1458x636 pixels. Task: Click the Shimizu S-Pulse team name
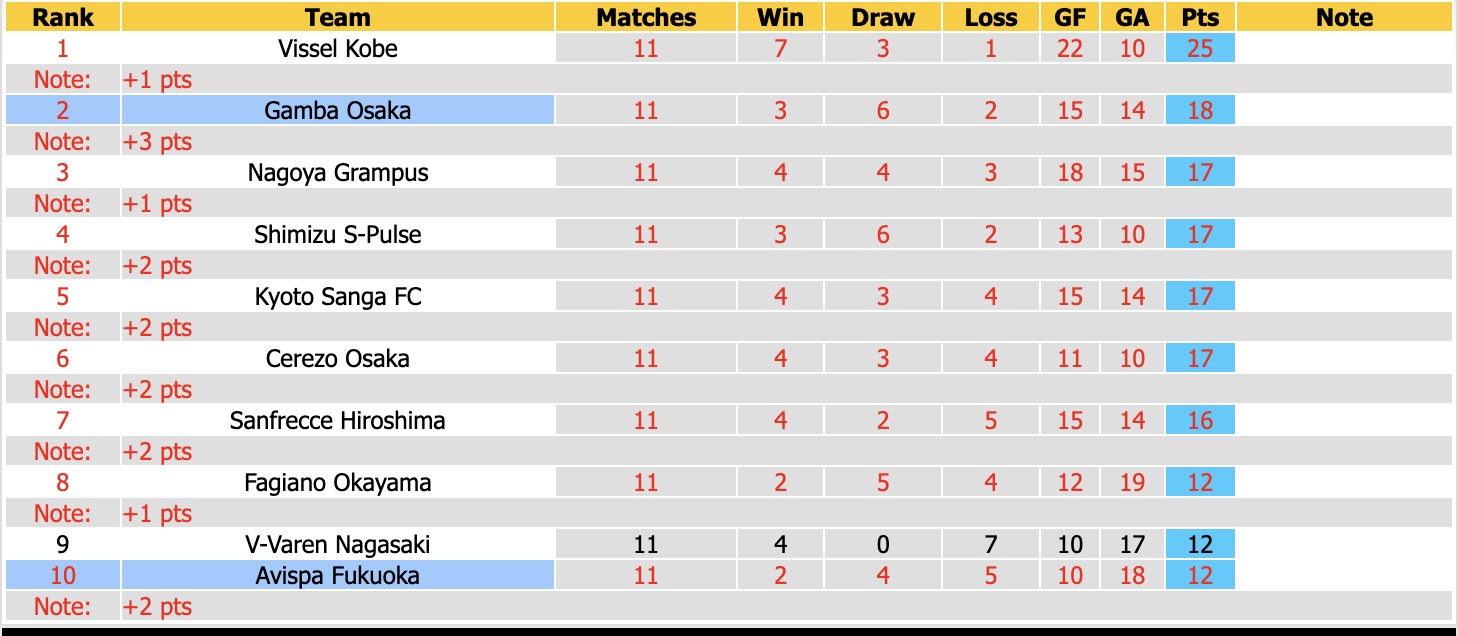pyautogui.click(x=338, y=234)
